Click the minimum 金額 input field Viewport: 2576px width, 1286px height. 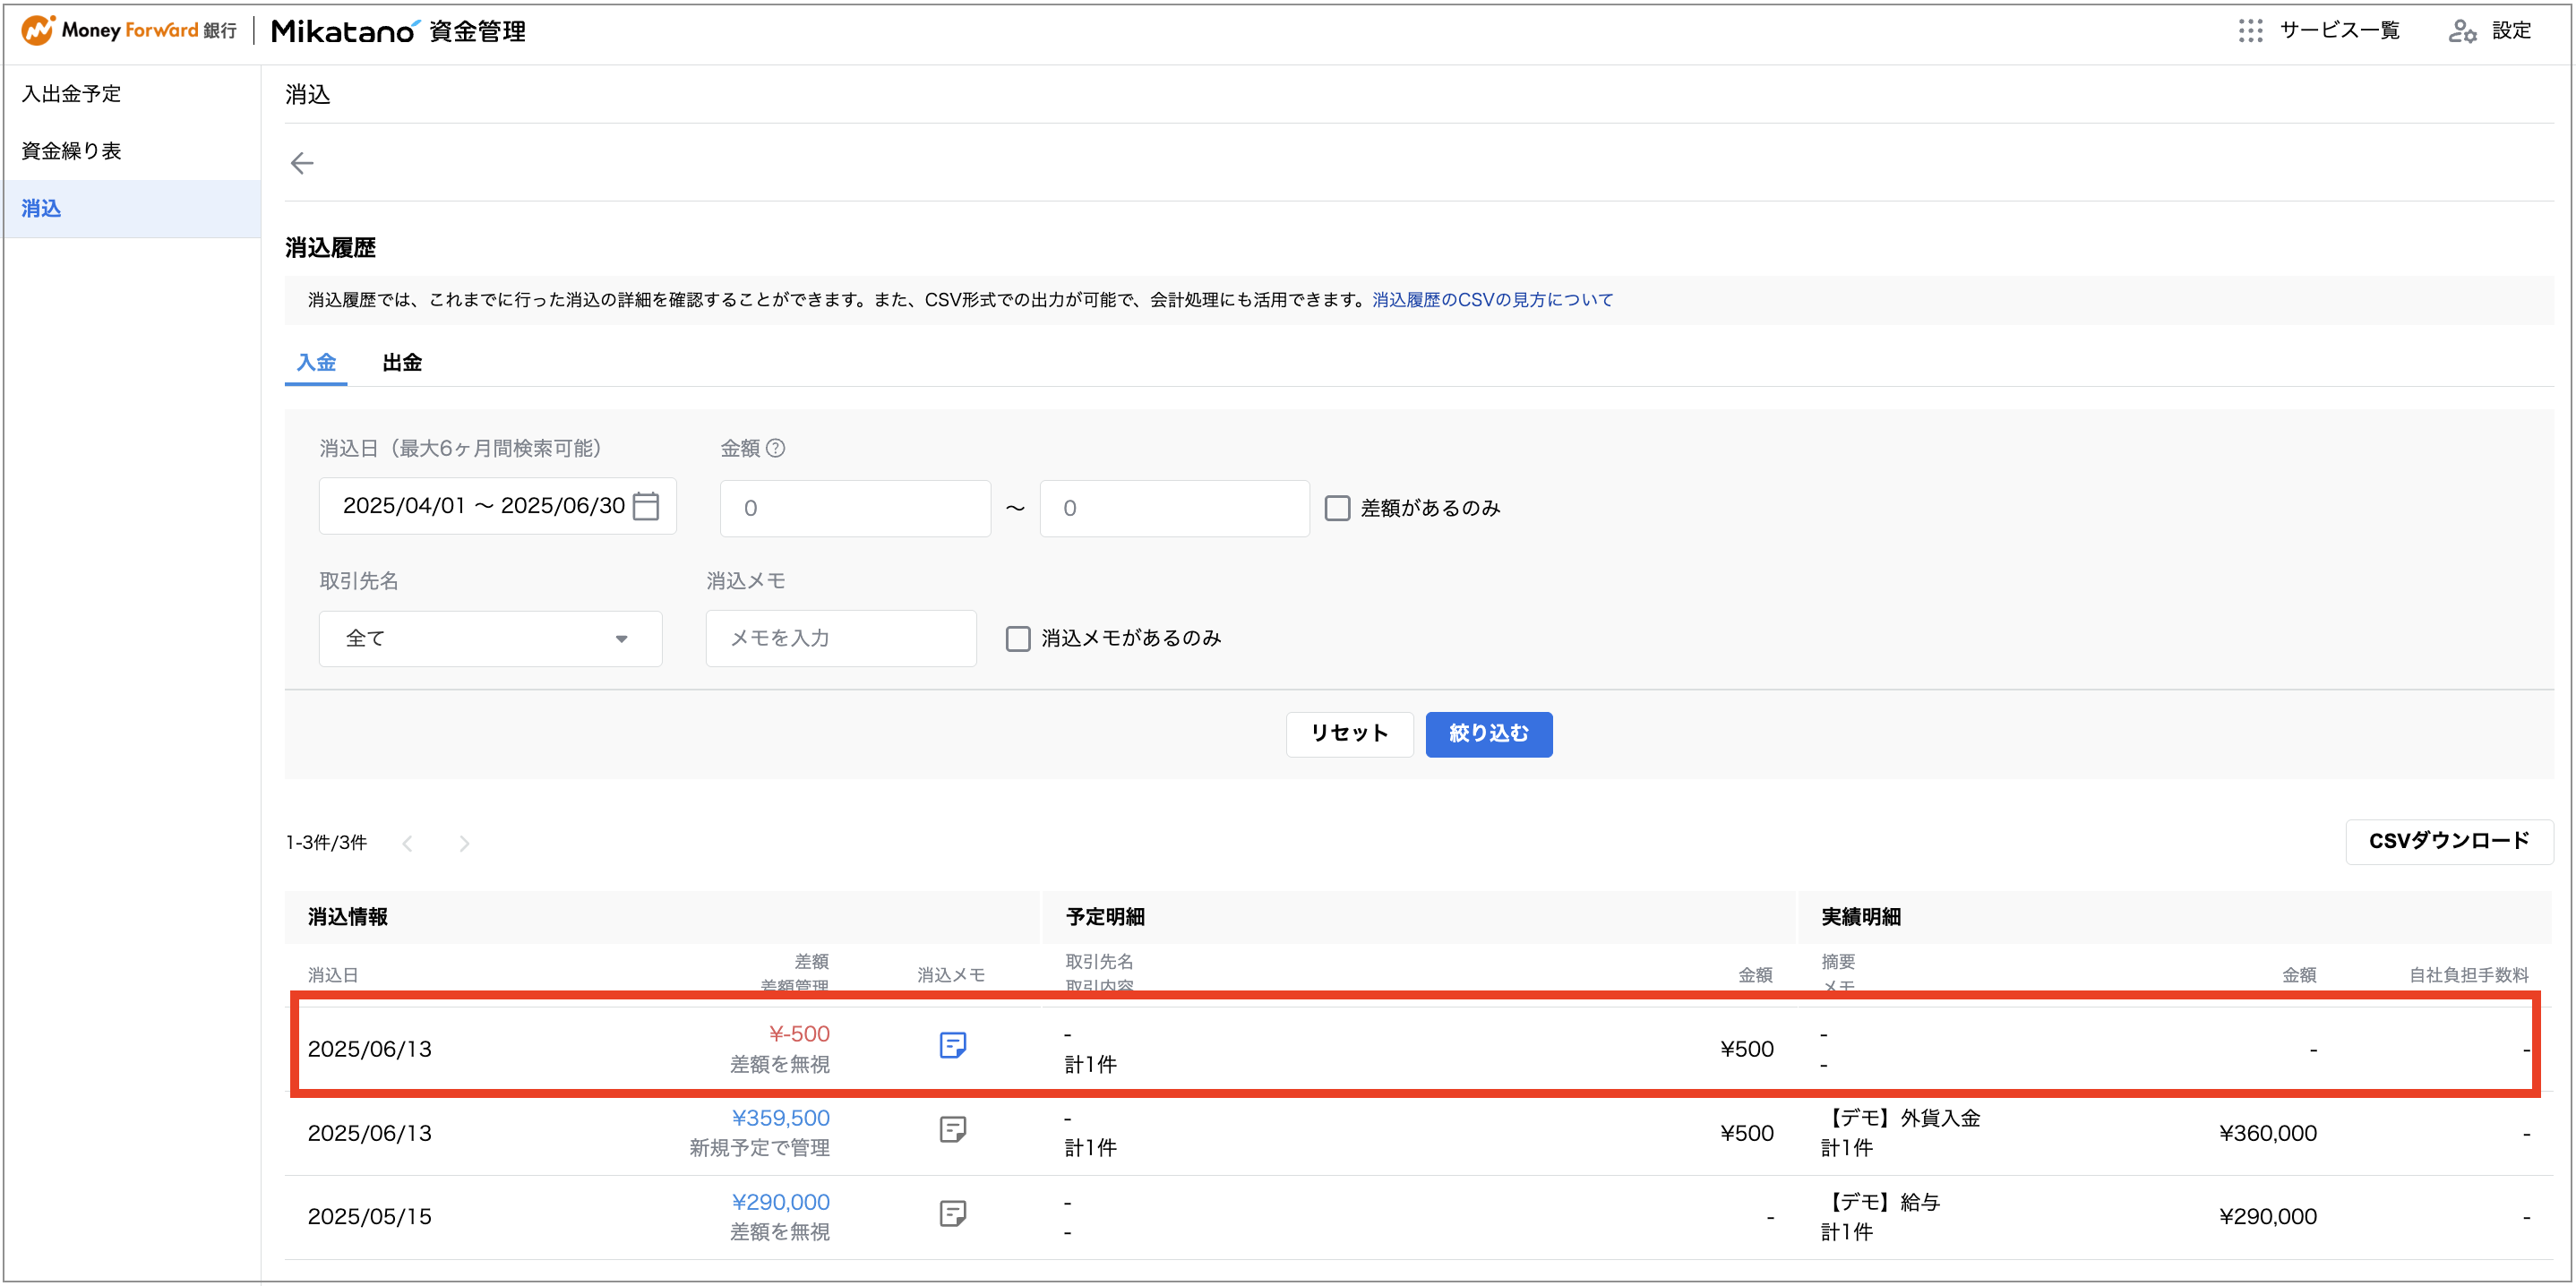[x=855, y=508]
